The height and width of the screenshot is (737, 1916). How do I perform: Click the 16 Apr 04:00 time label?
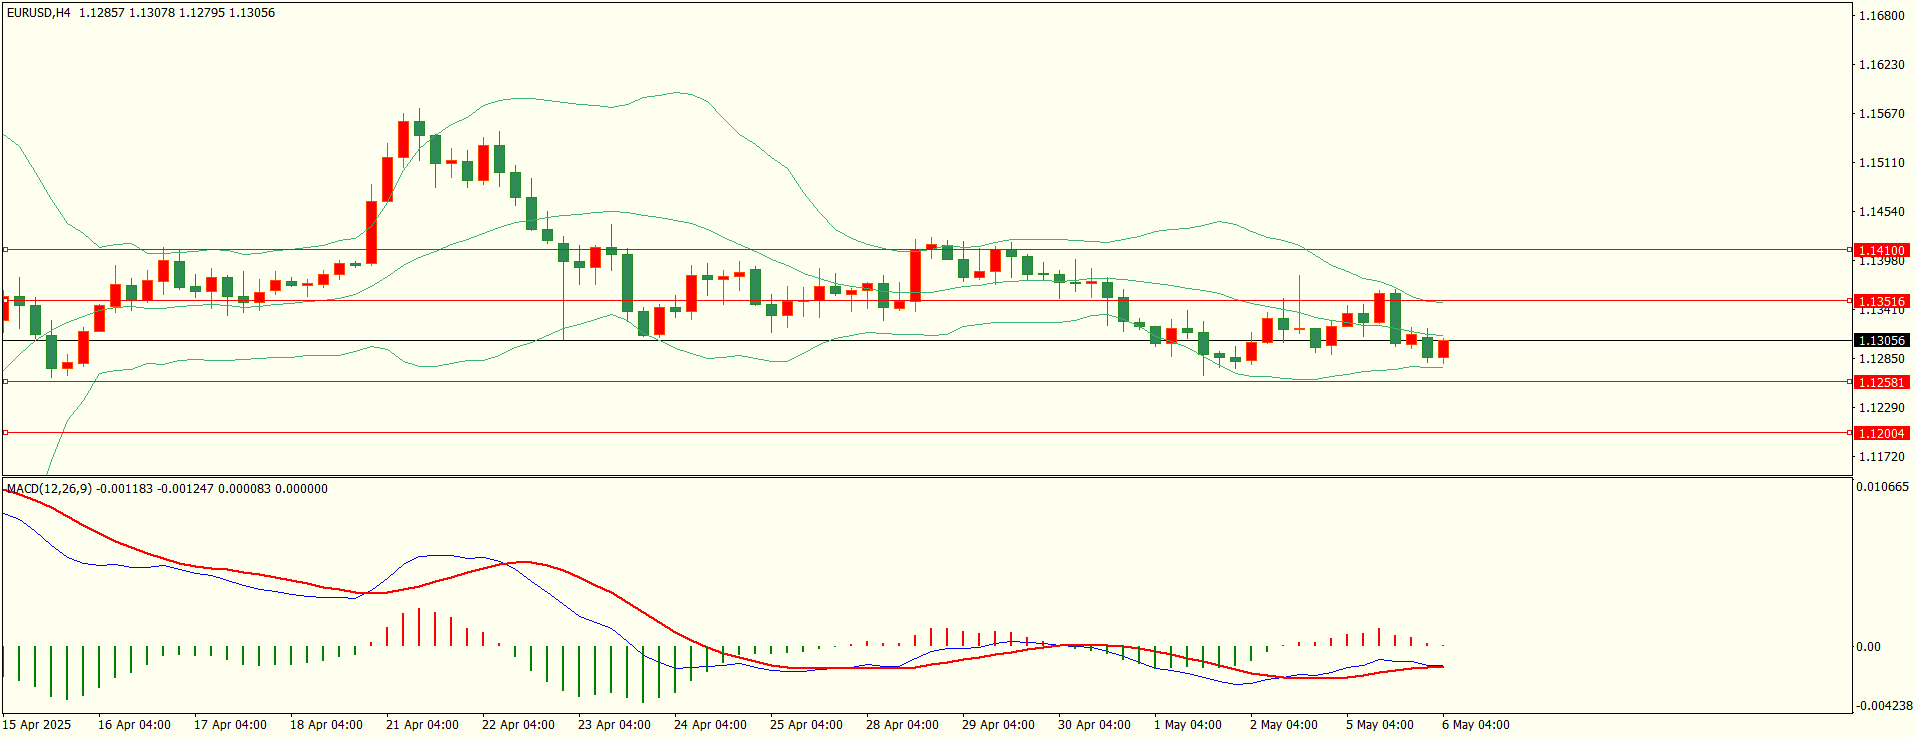[x=134, y=725]
